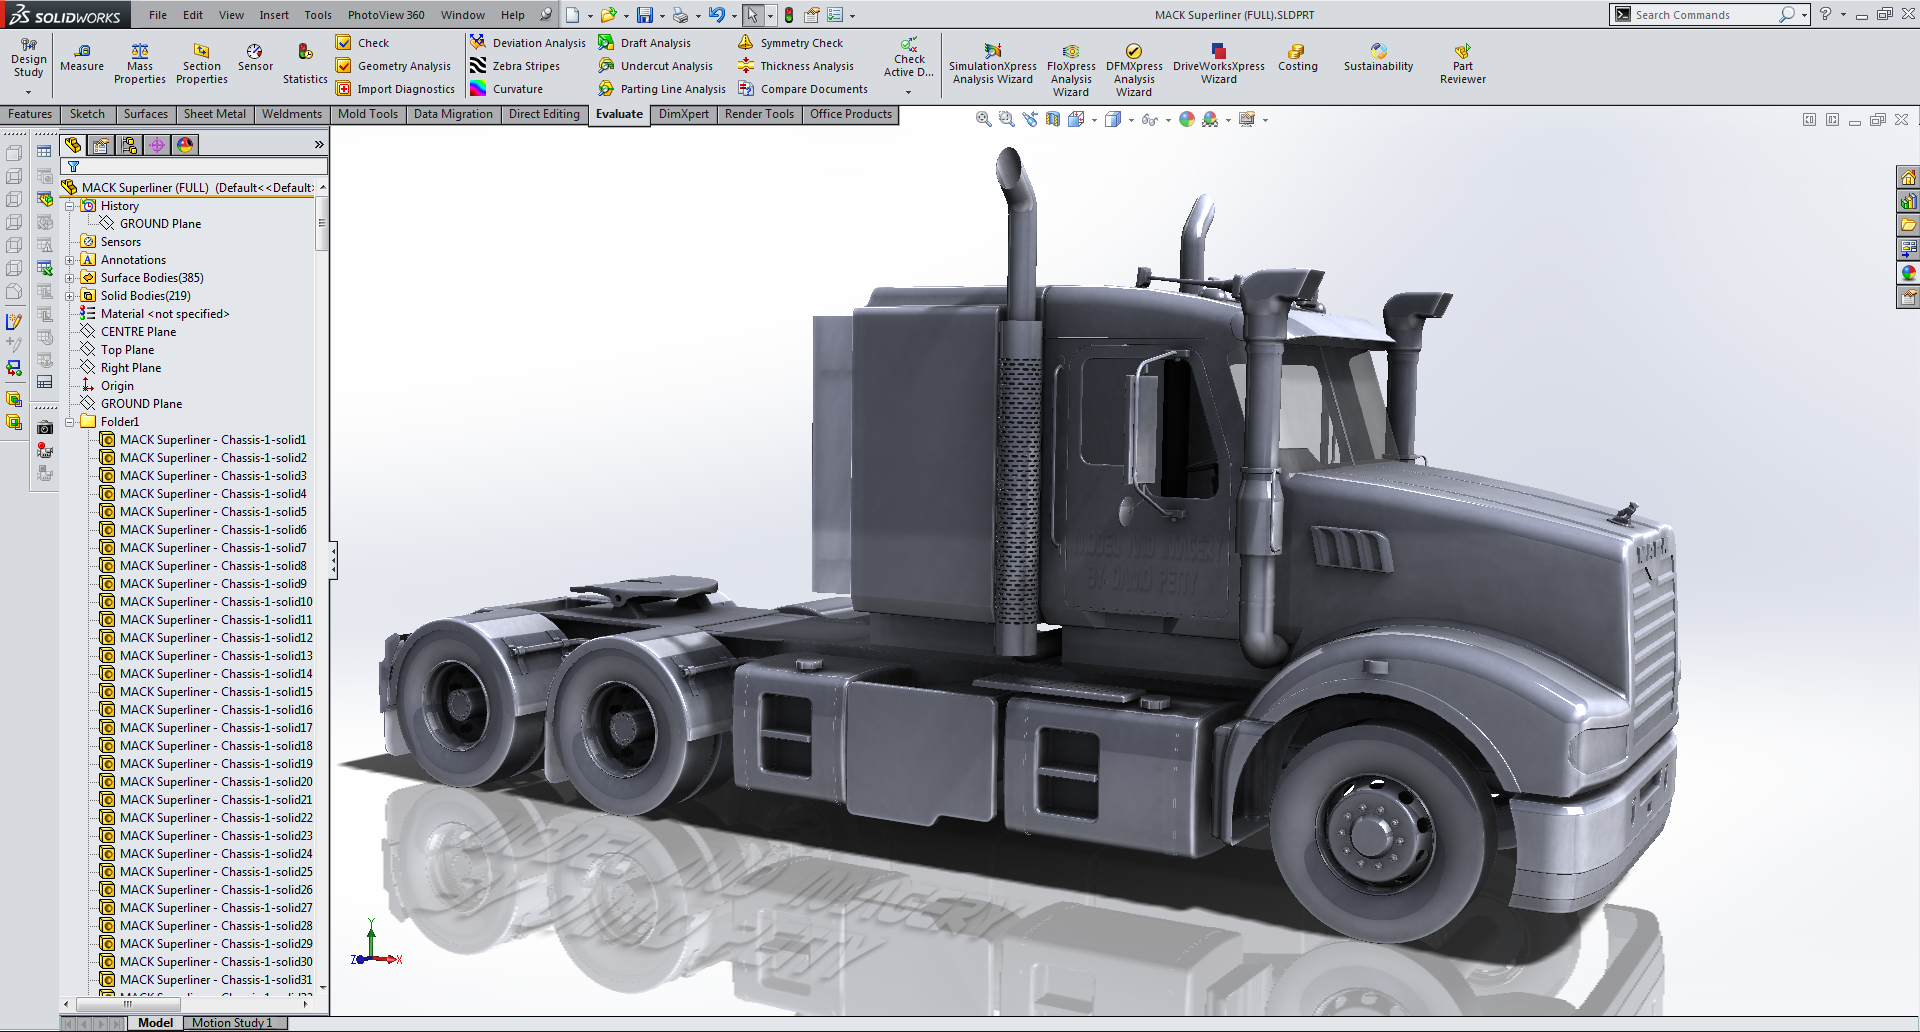Switch to DisplayManager tab icon
This screenshot has width=1920, height=1032.
(185, 145)
